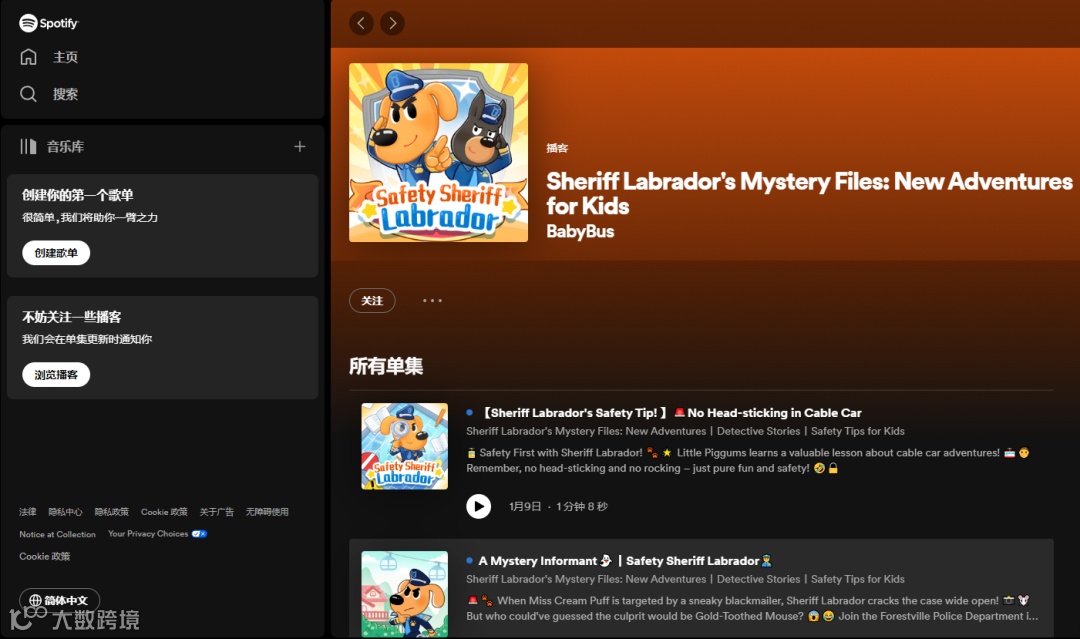Open the 隐私政策 link

click(112, 512)
